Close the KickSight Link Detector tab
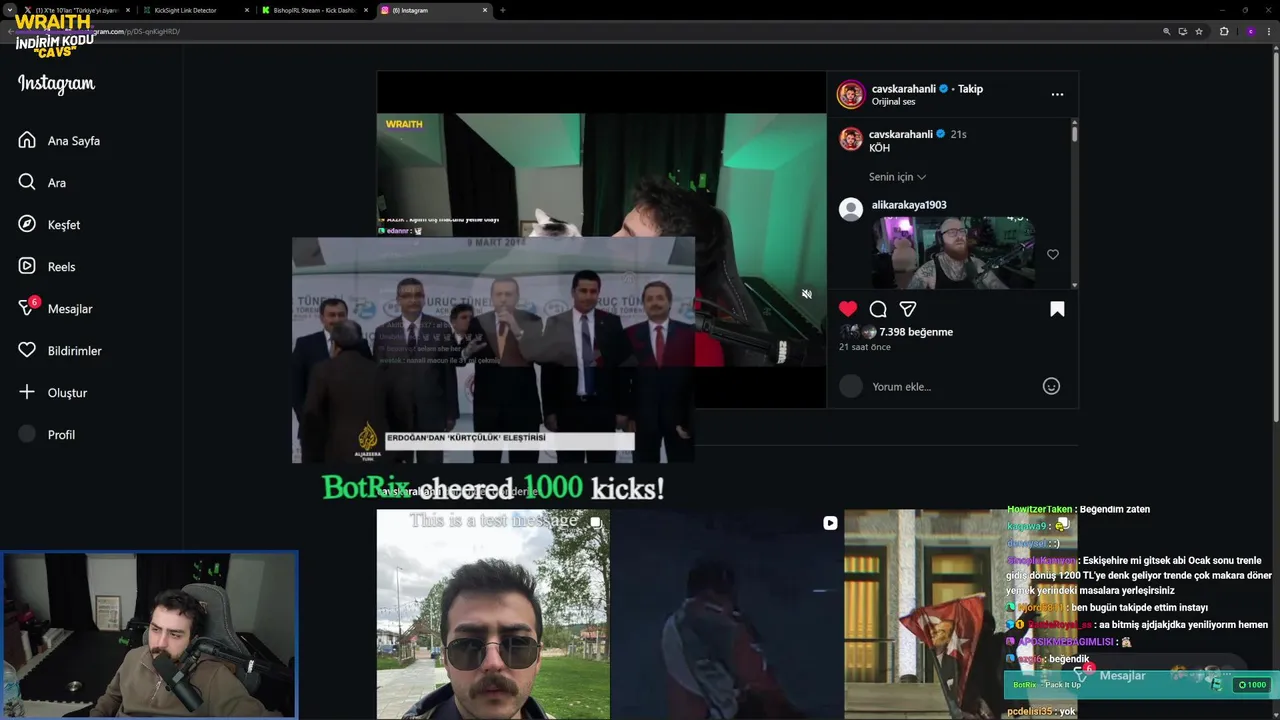This screenshot has height=720, width=1280. [x=246, y=10]
